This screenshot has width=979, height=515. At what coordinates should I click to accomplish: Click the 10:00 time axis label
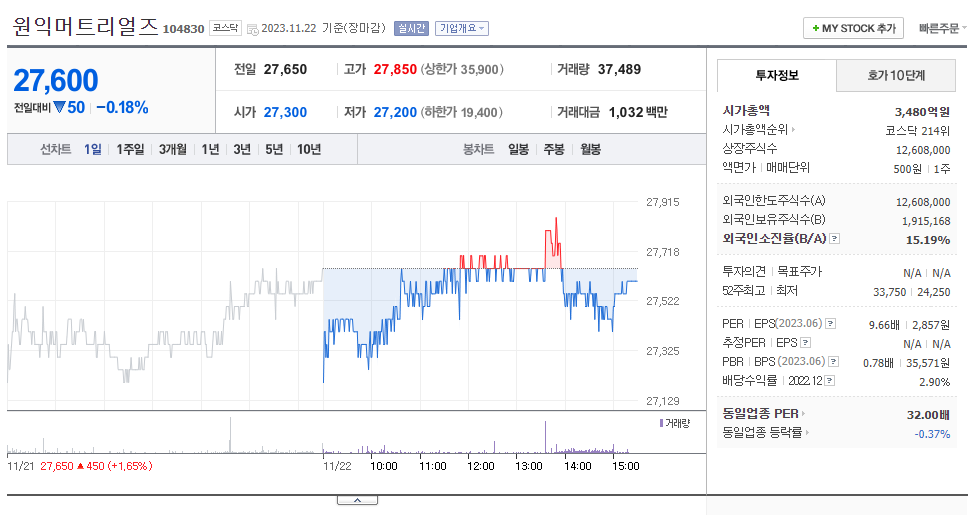click(383, 466)
